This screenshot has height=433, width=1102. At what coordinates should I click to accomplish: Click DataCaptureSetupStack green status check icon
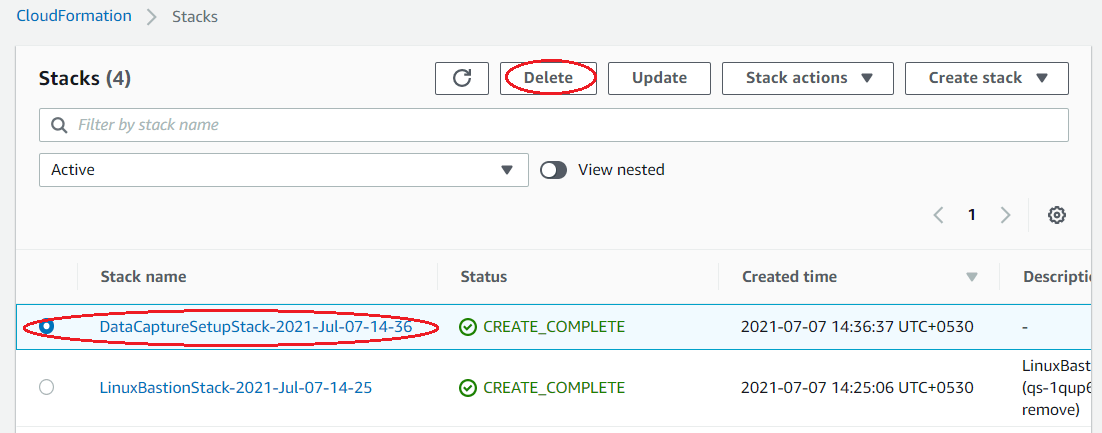pyautogui.click(x=468, y=327)
